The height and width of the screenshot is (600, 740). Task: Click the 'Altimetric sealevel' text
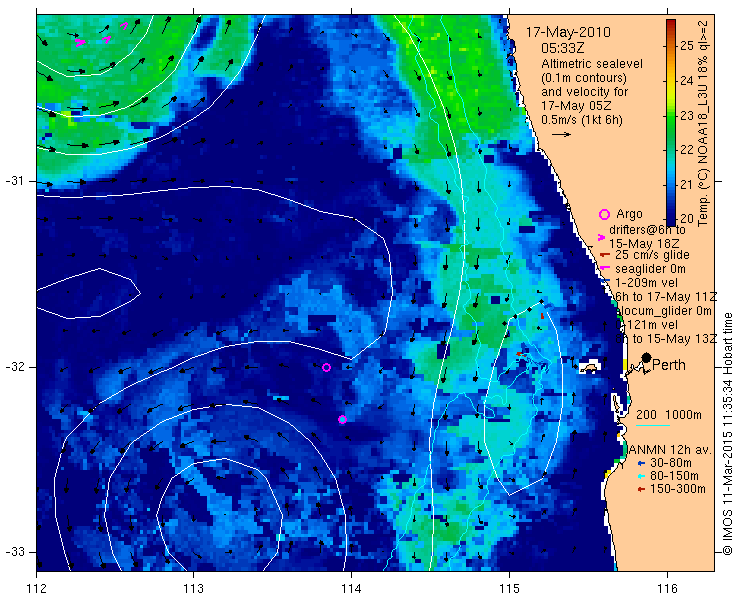(x=592, y=64)
